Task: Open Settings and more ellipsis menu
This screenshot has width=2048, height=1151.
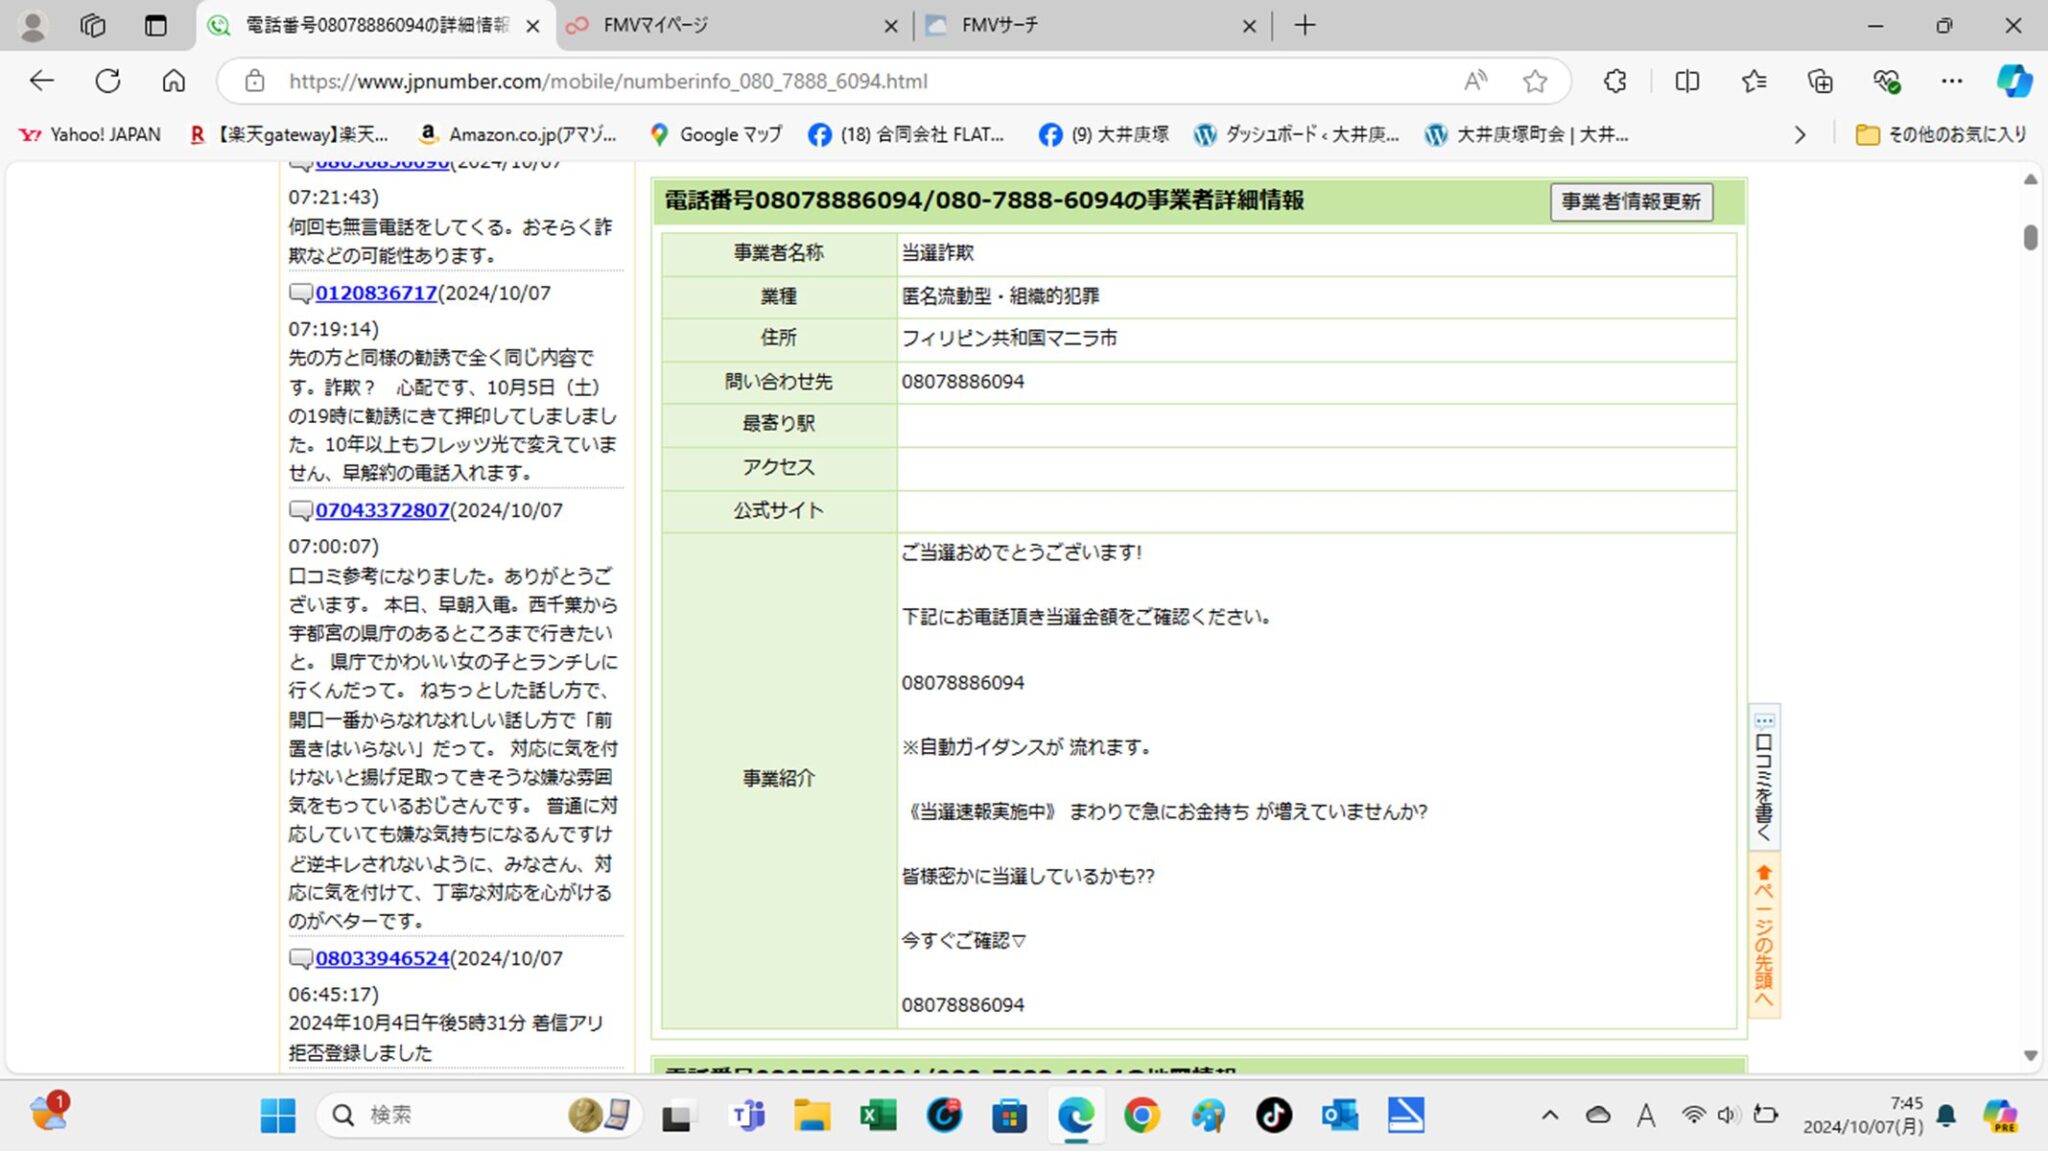Action: click(1951, 81)
